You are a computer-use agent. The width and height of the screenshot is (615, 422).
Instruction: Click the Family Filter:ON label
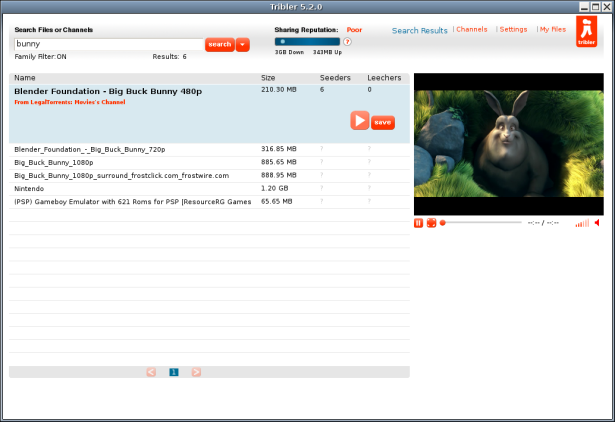(x=40, y=56)
